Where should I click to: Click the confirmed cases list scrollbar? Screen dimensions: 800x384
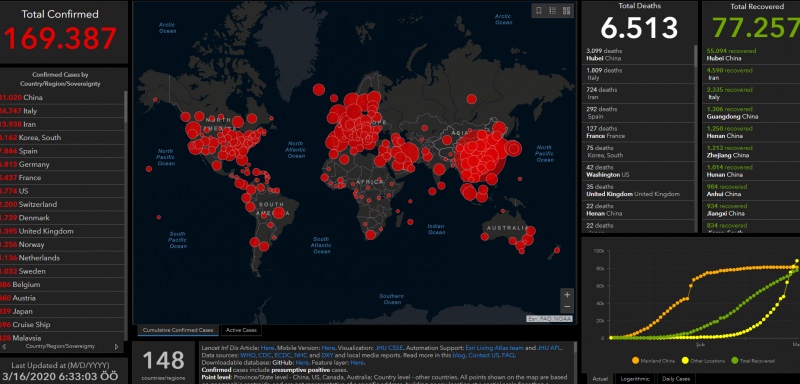126,107
